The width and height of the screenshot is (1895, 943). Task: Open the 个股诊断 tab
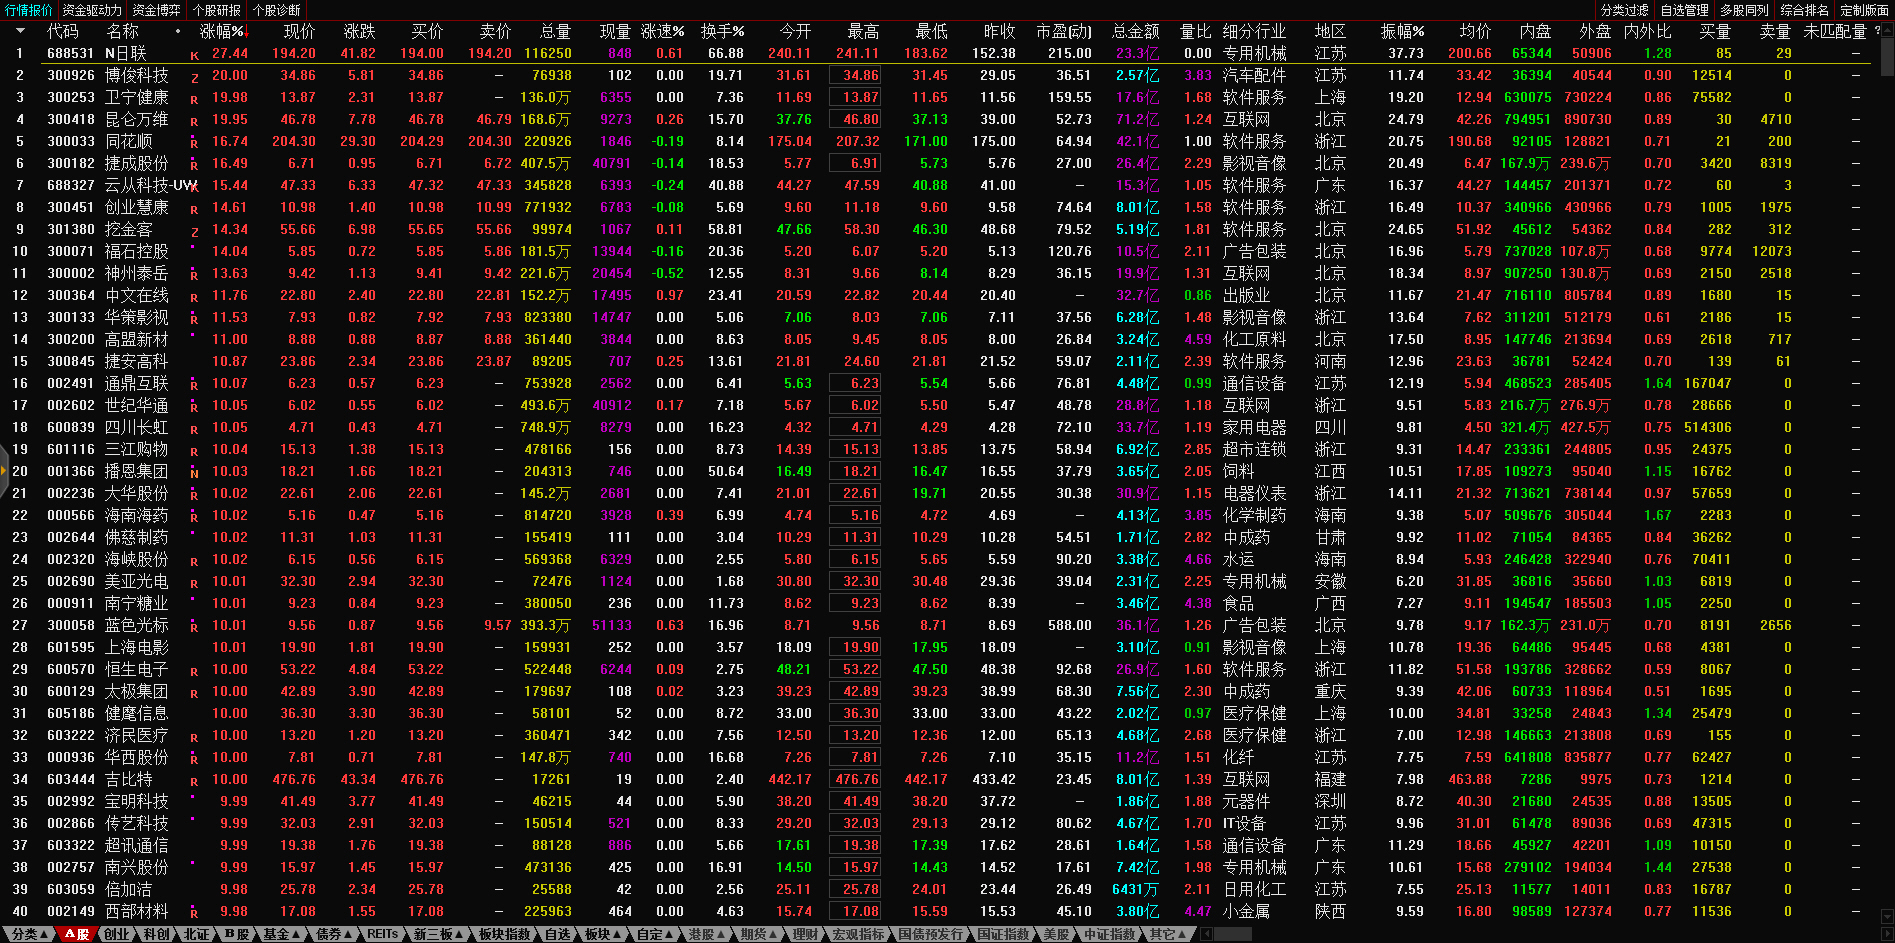click(277, 10)
